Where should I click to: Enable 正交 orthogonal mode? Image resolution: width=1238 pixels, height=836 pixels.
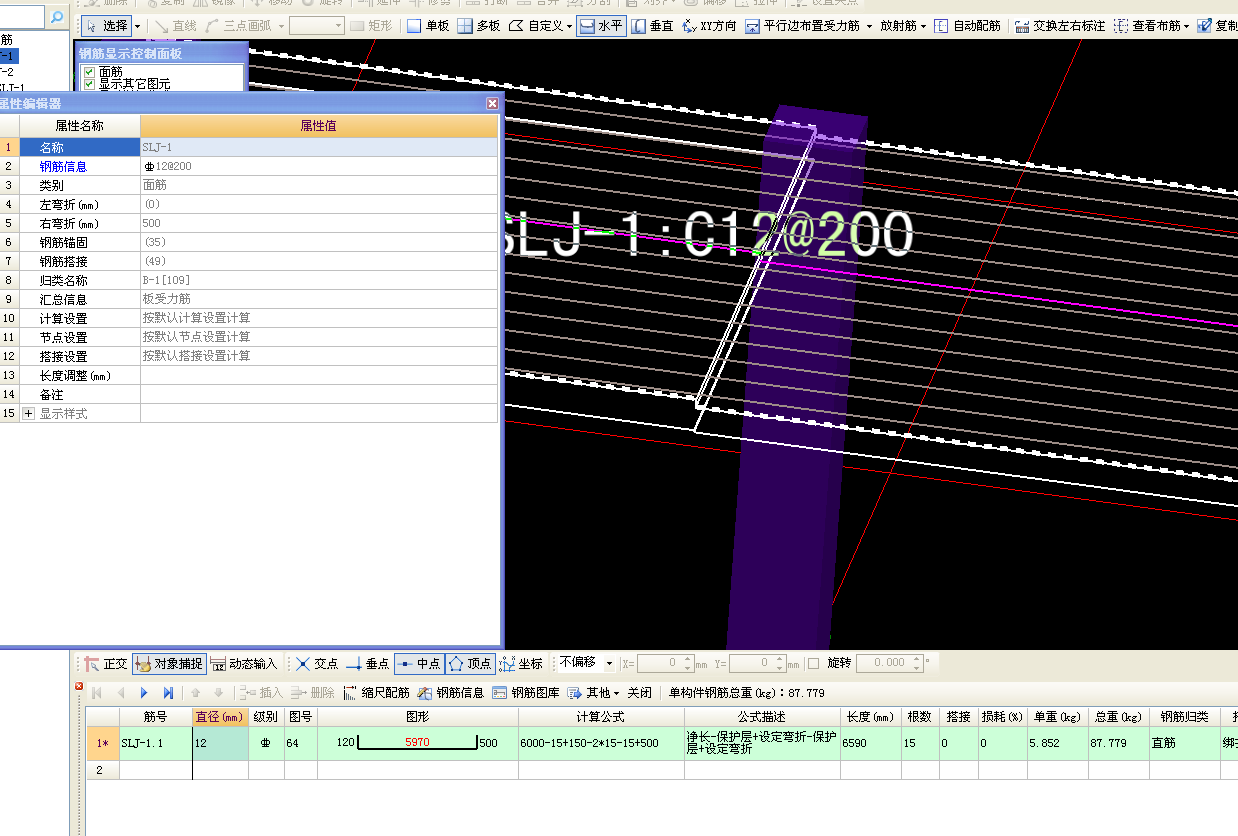tap(106, 663)
